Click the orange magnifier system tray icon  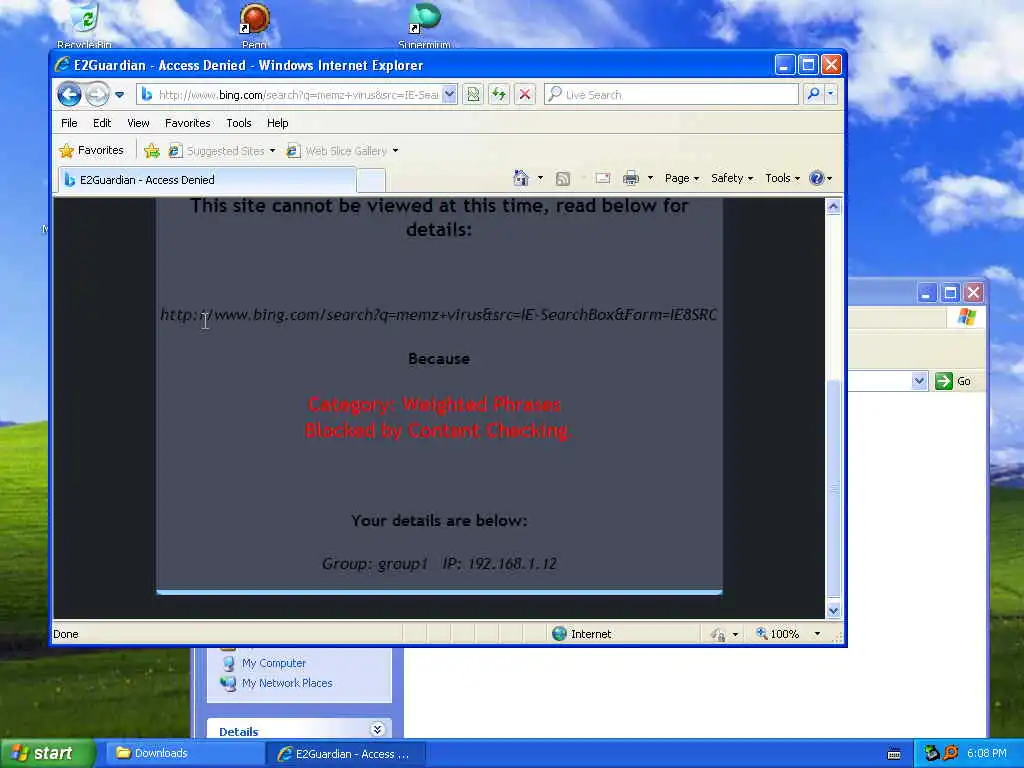(x=952, y=753)
